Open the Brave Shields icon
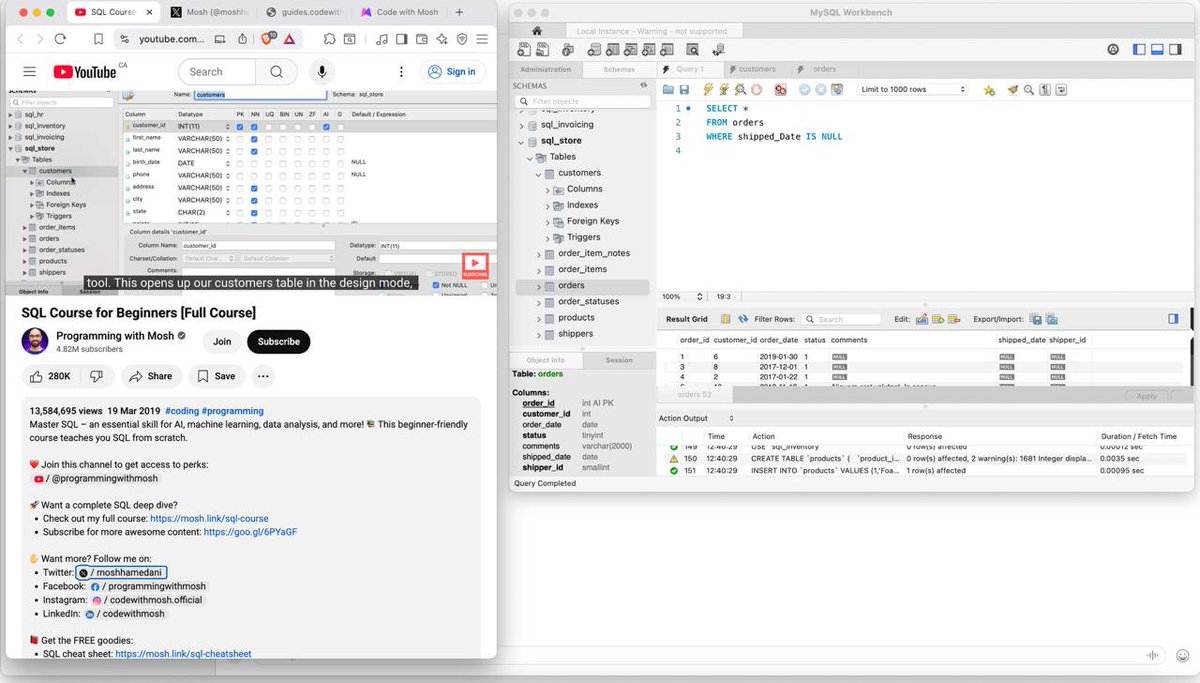The image size is (1200, 683). point(268,39)
